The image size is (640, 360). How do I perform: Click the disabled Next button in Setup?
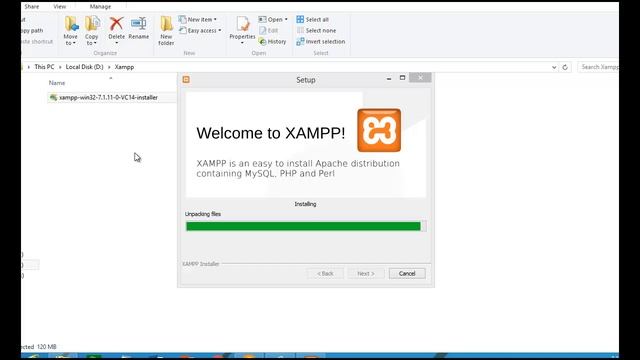pos(366,273)
